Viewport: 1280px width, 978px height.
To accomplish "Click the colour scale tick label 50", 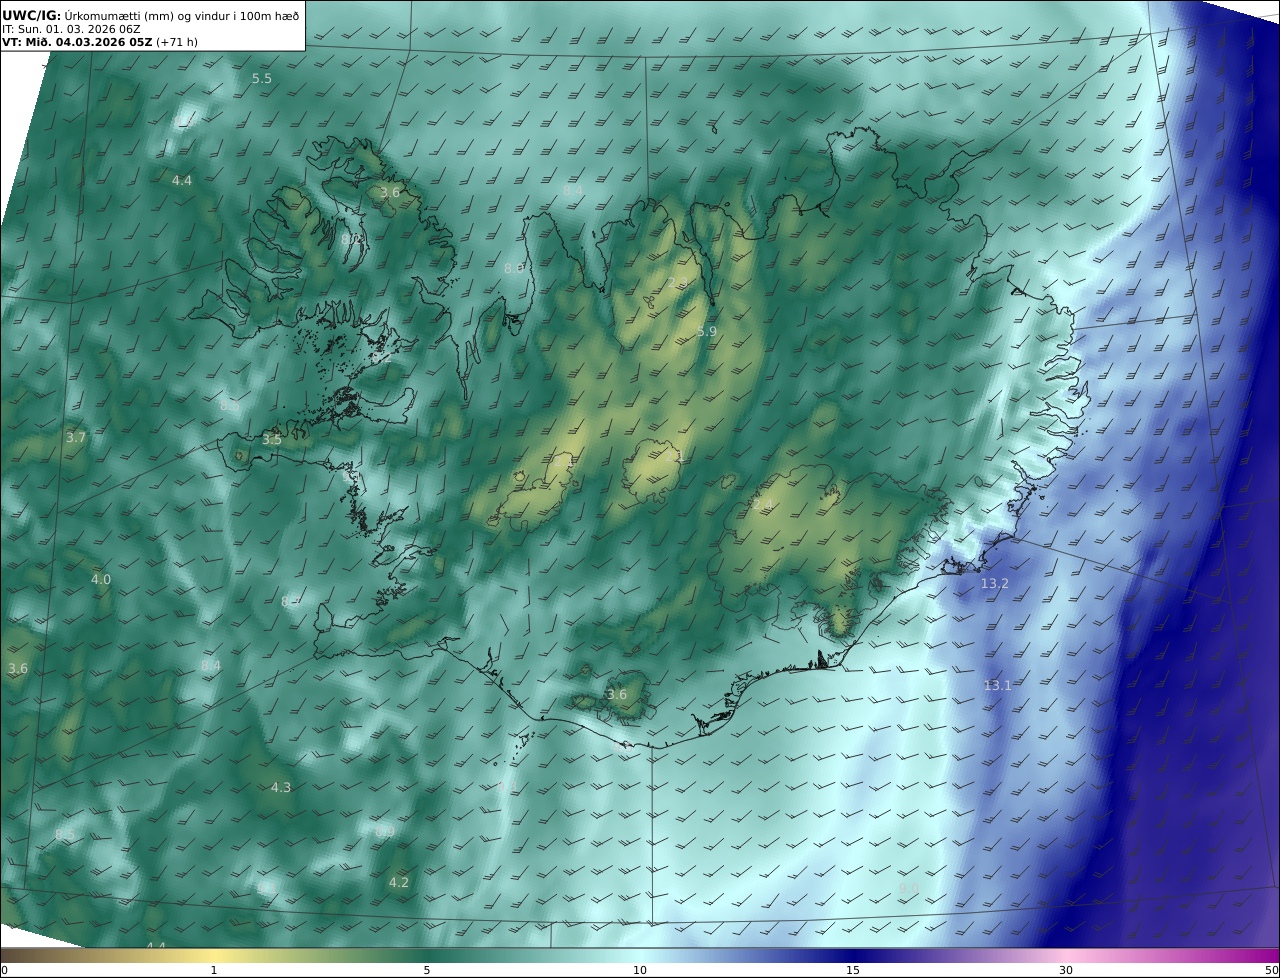I will (1272, 970).
